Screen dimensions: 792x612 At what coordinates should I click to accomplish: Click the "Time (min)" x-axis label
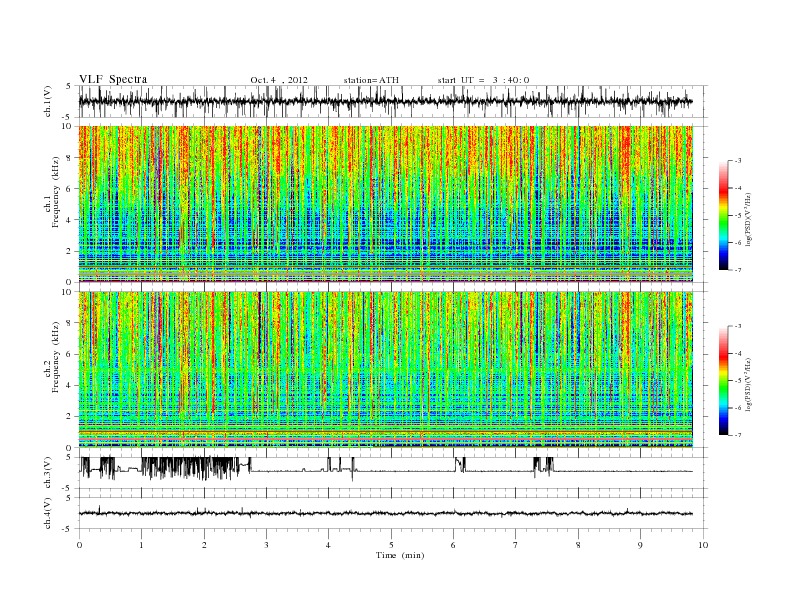[x=400, y=555]
